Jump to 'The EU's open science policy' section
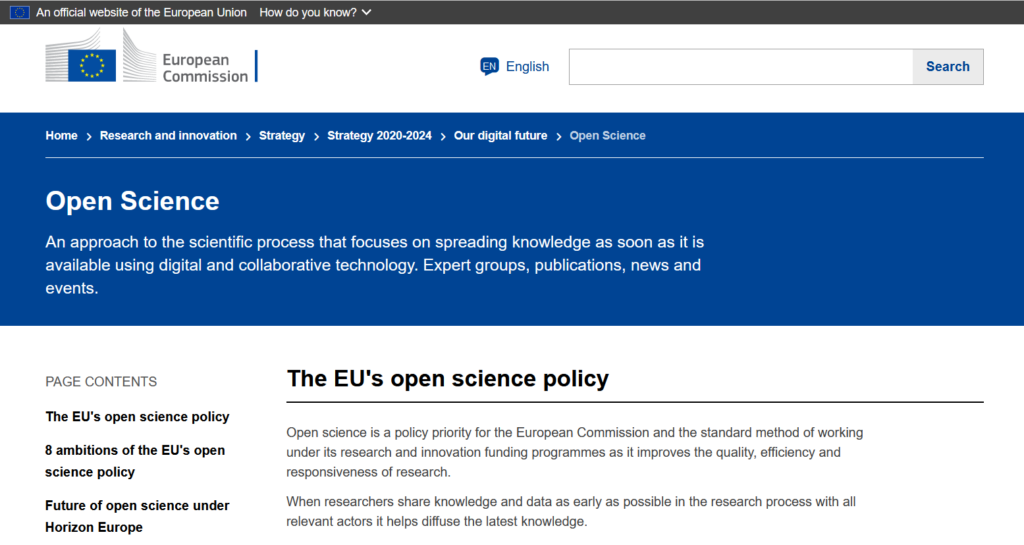 click(137, 416)
